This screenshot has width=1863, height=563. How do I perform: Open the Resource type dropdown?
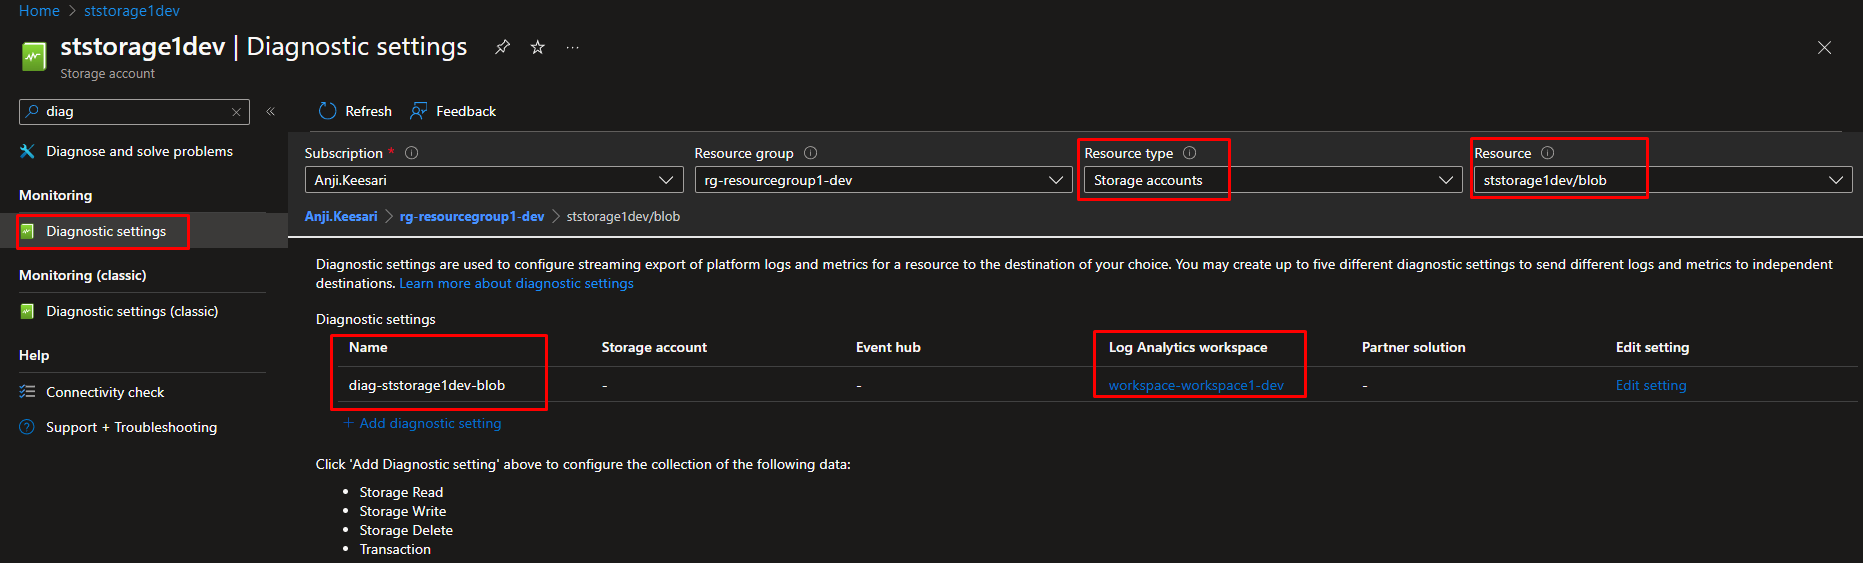[1273, 180]
